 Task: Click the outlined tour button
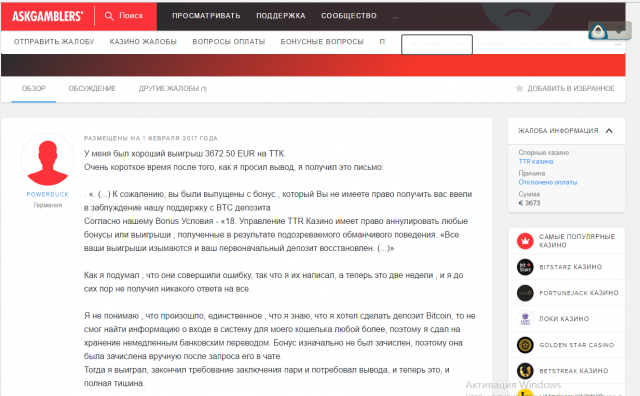coord(437,44)
